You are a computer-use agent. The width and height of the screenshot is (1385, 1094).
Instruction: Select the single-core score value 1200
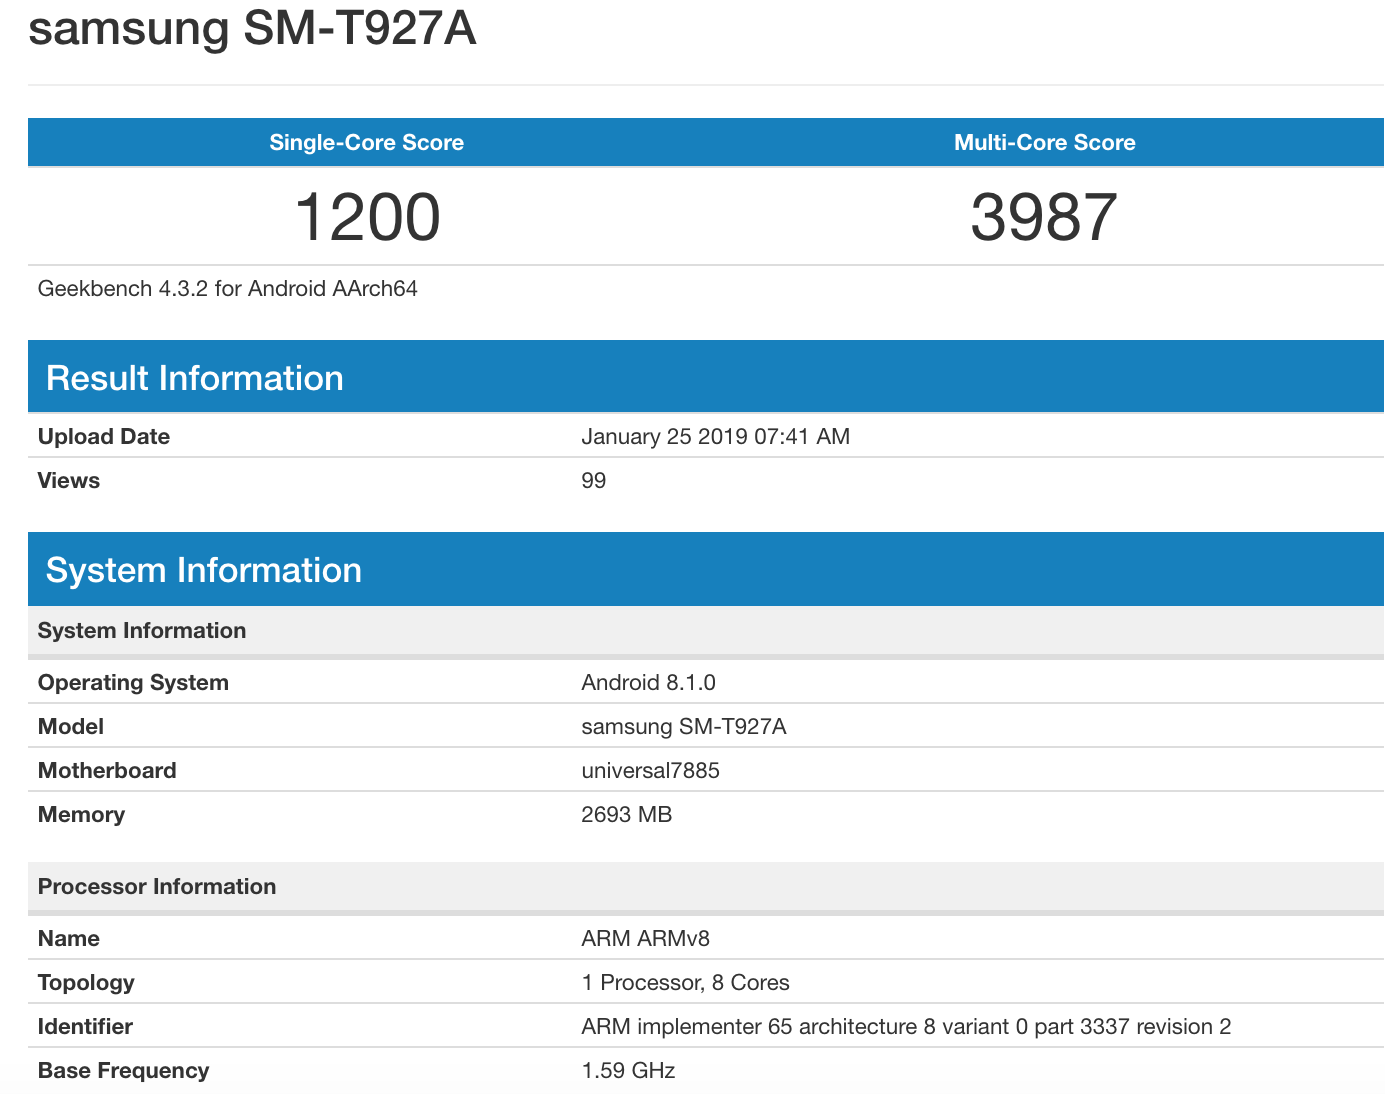367,217
